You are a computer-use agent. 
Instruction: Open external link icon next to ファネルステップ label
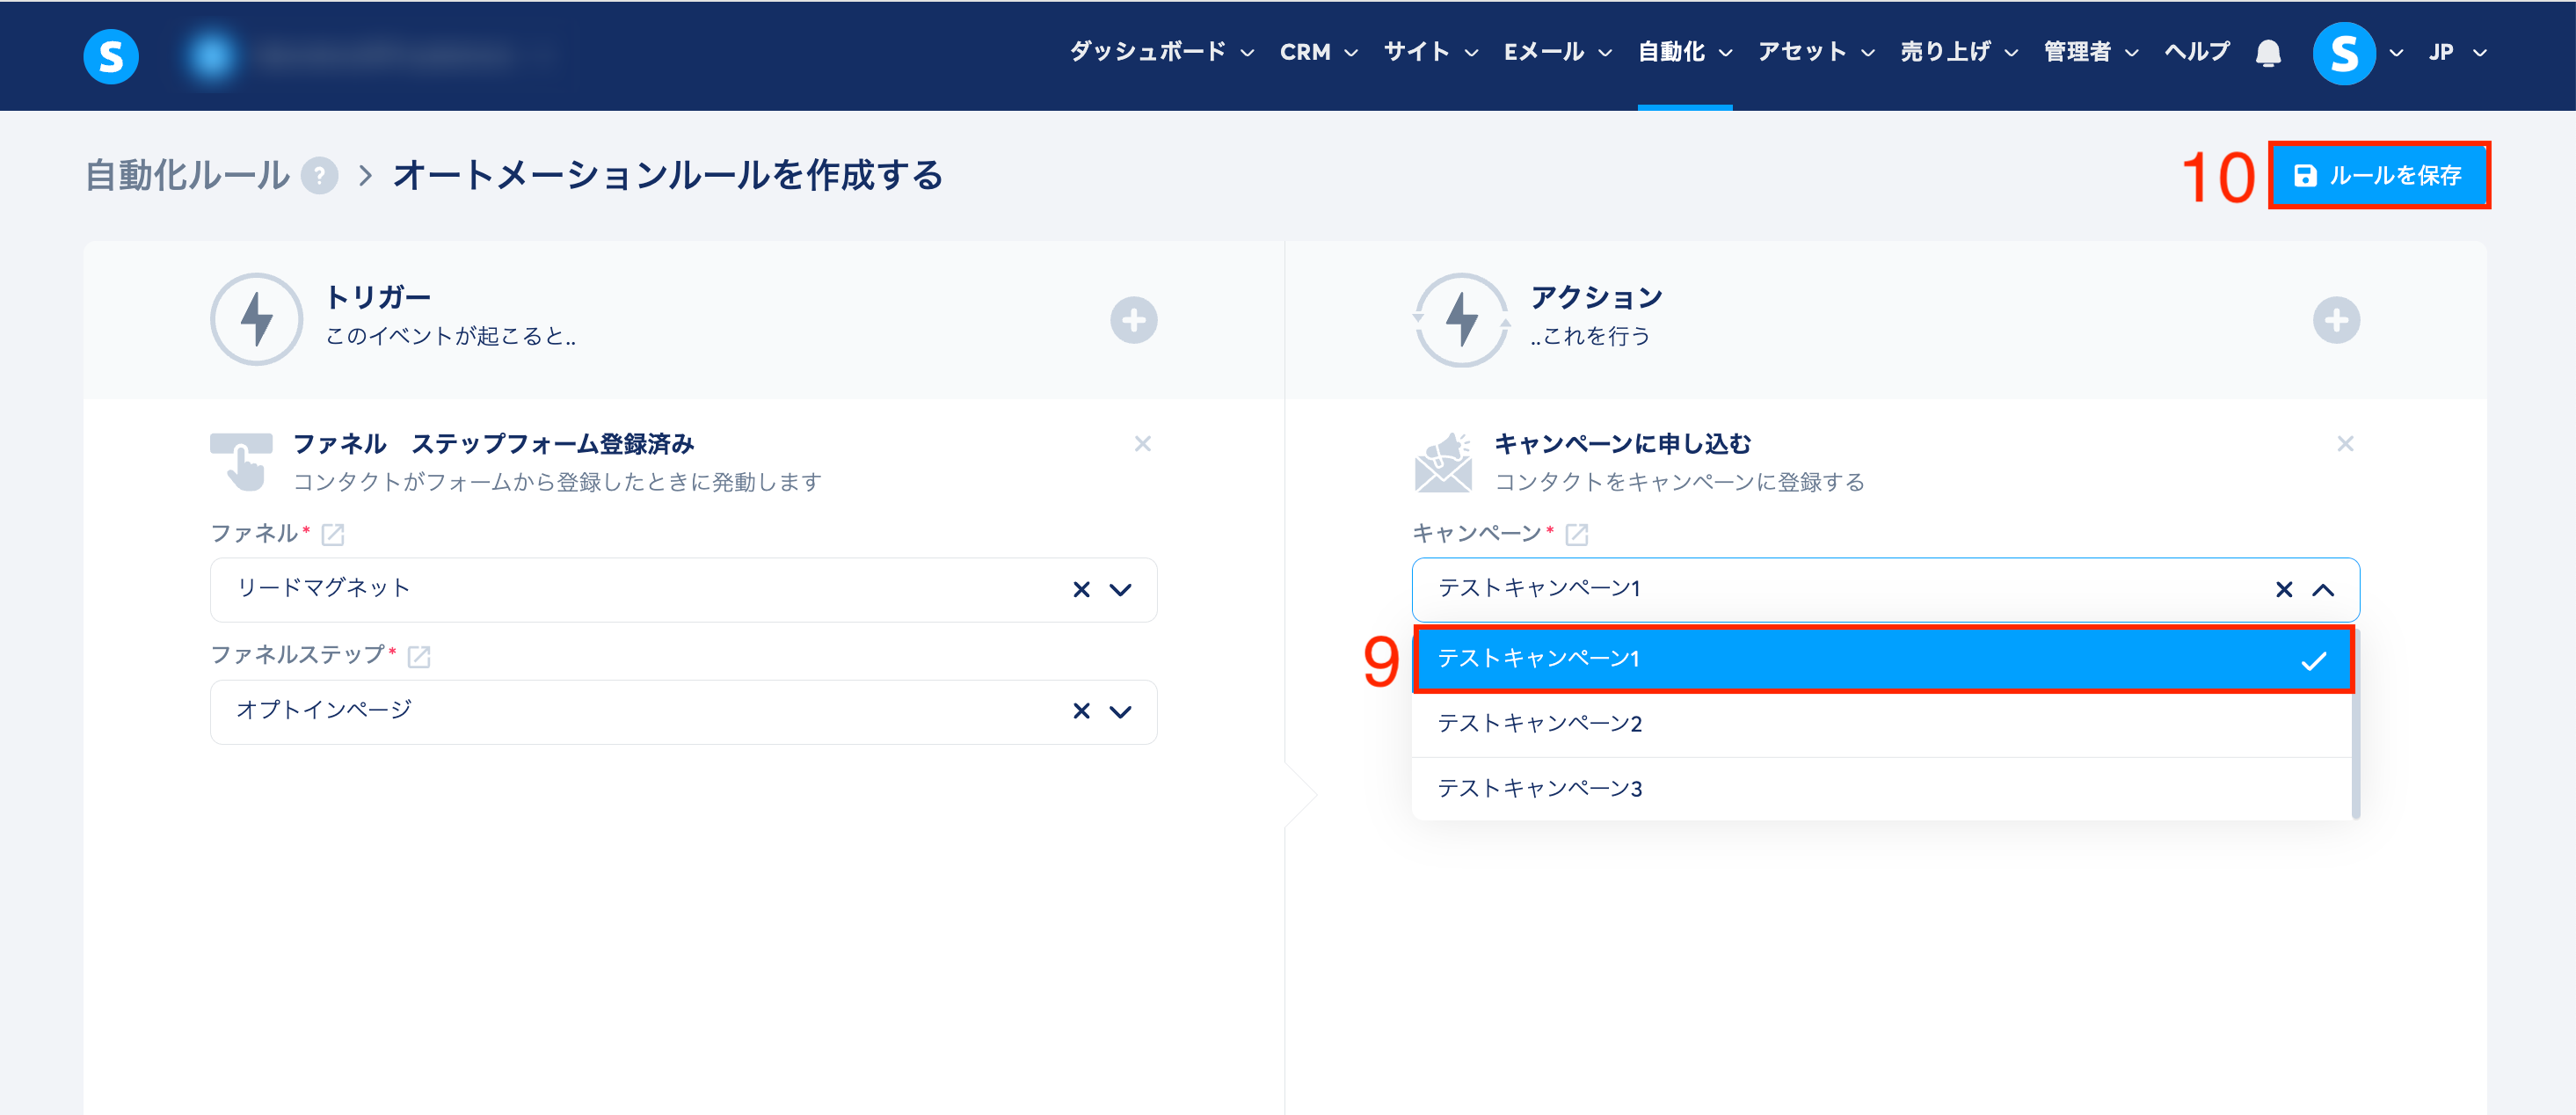[x=419, y=657]
